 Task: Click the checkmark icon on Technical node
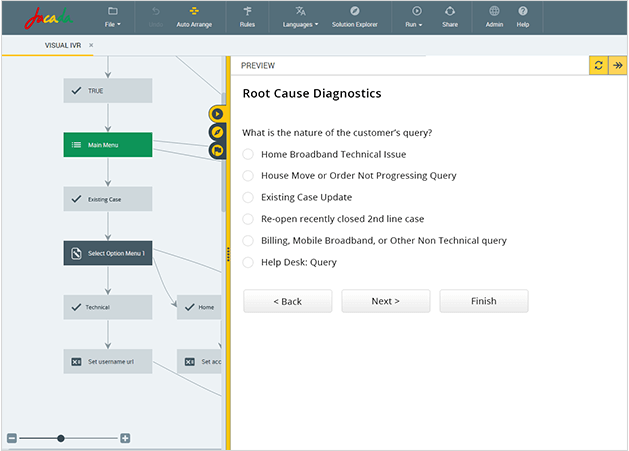76,307
